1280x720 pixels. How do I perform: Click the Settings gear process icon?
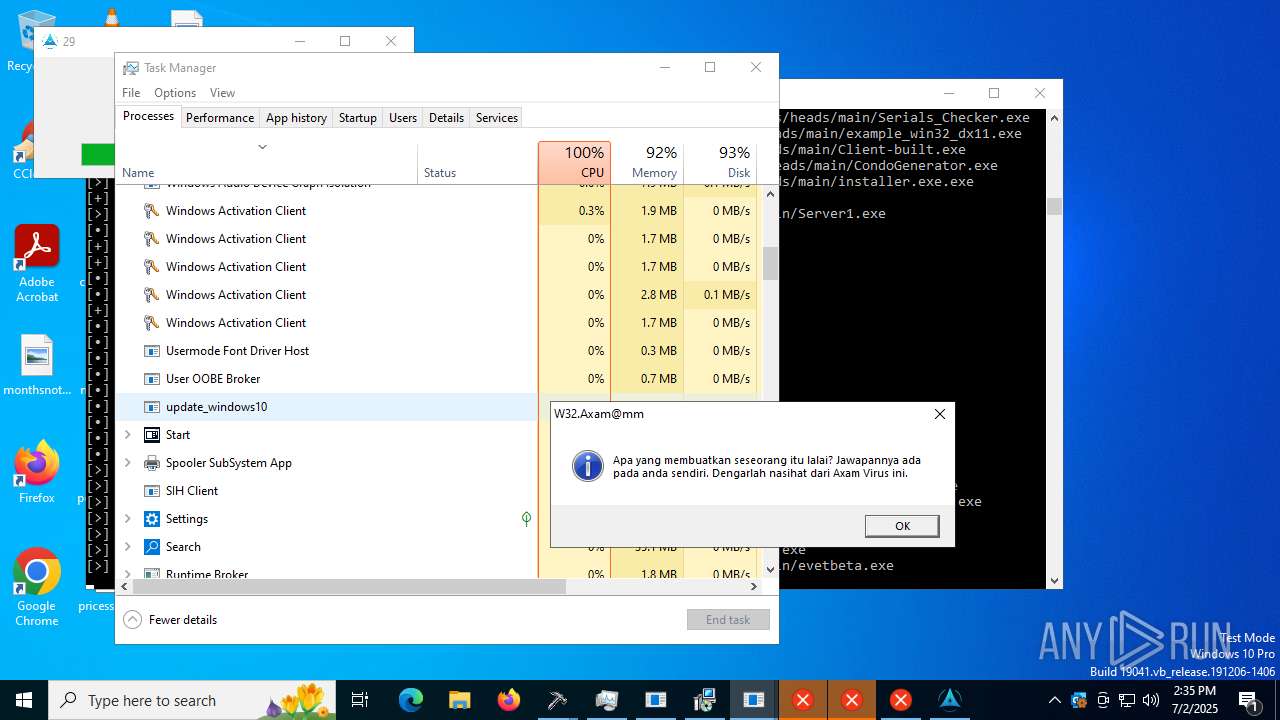(152, 519)
